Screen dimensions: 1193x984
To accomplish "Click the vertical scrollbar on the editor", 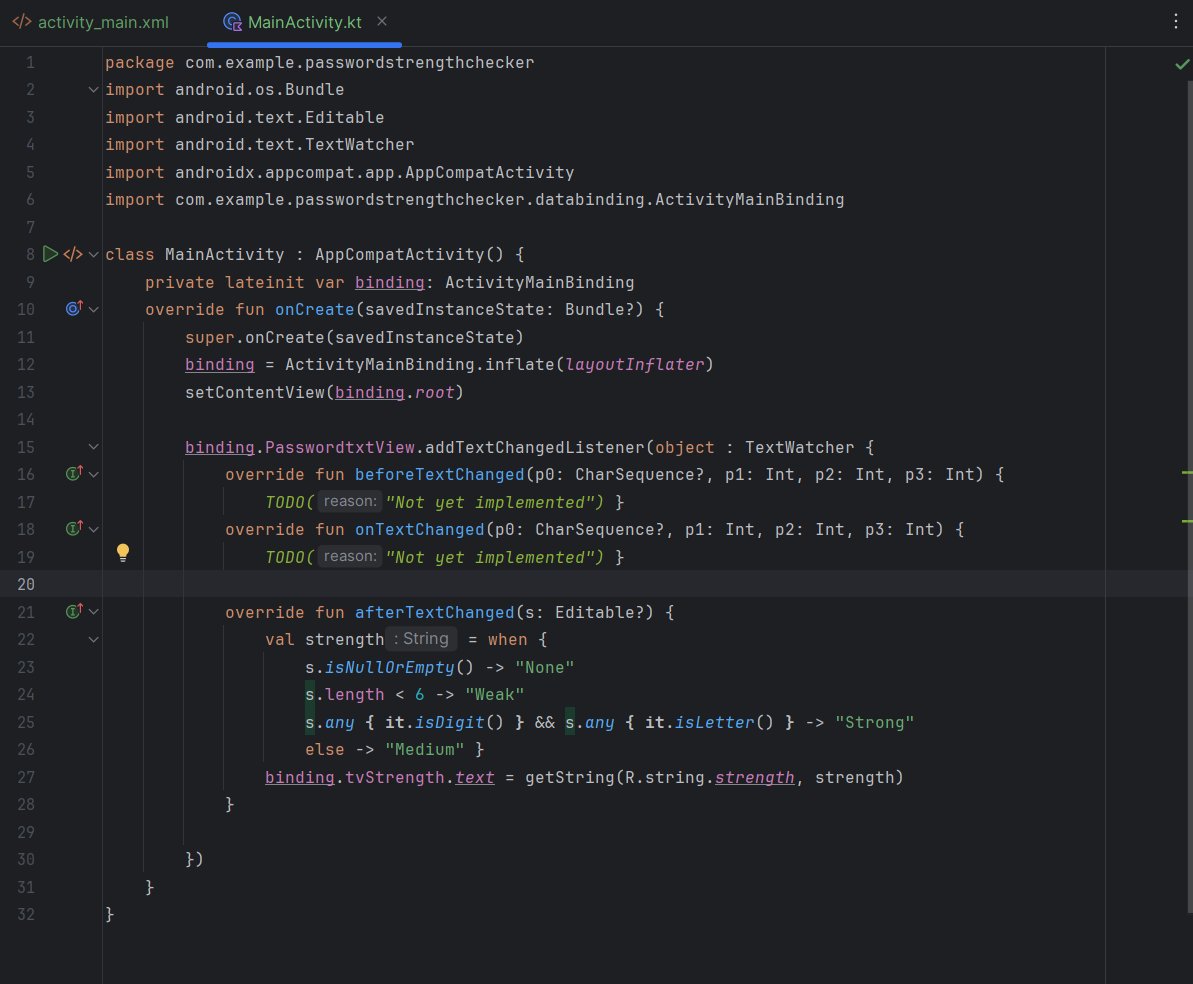I will coord(1189,495).
